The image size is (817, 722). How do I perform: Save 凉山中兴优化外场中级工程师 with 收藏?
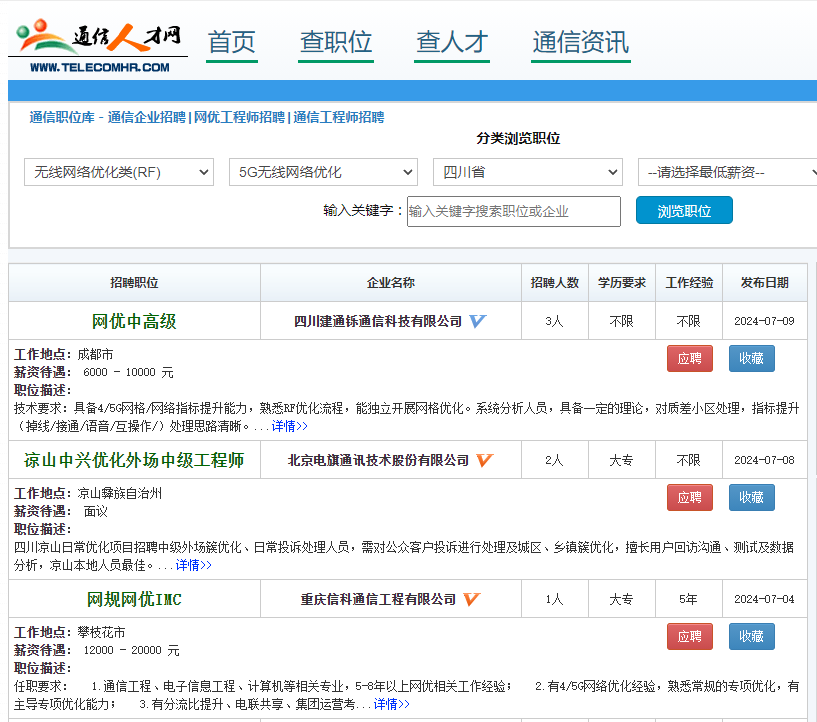tap(751, 497)
